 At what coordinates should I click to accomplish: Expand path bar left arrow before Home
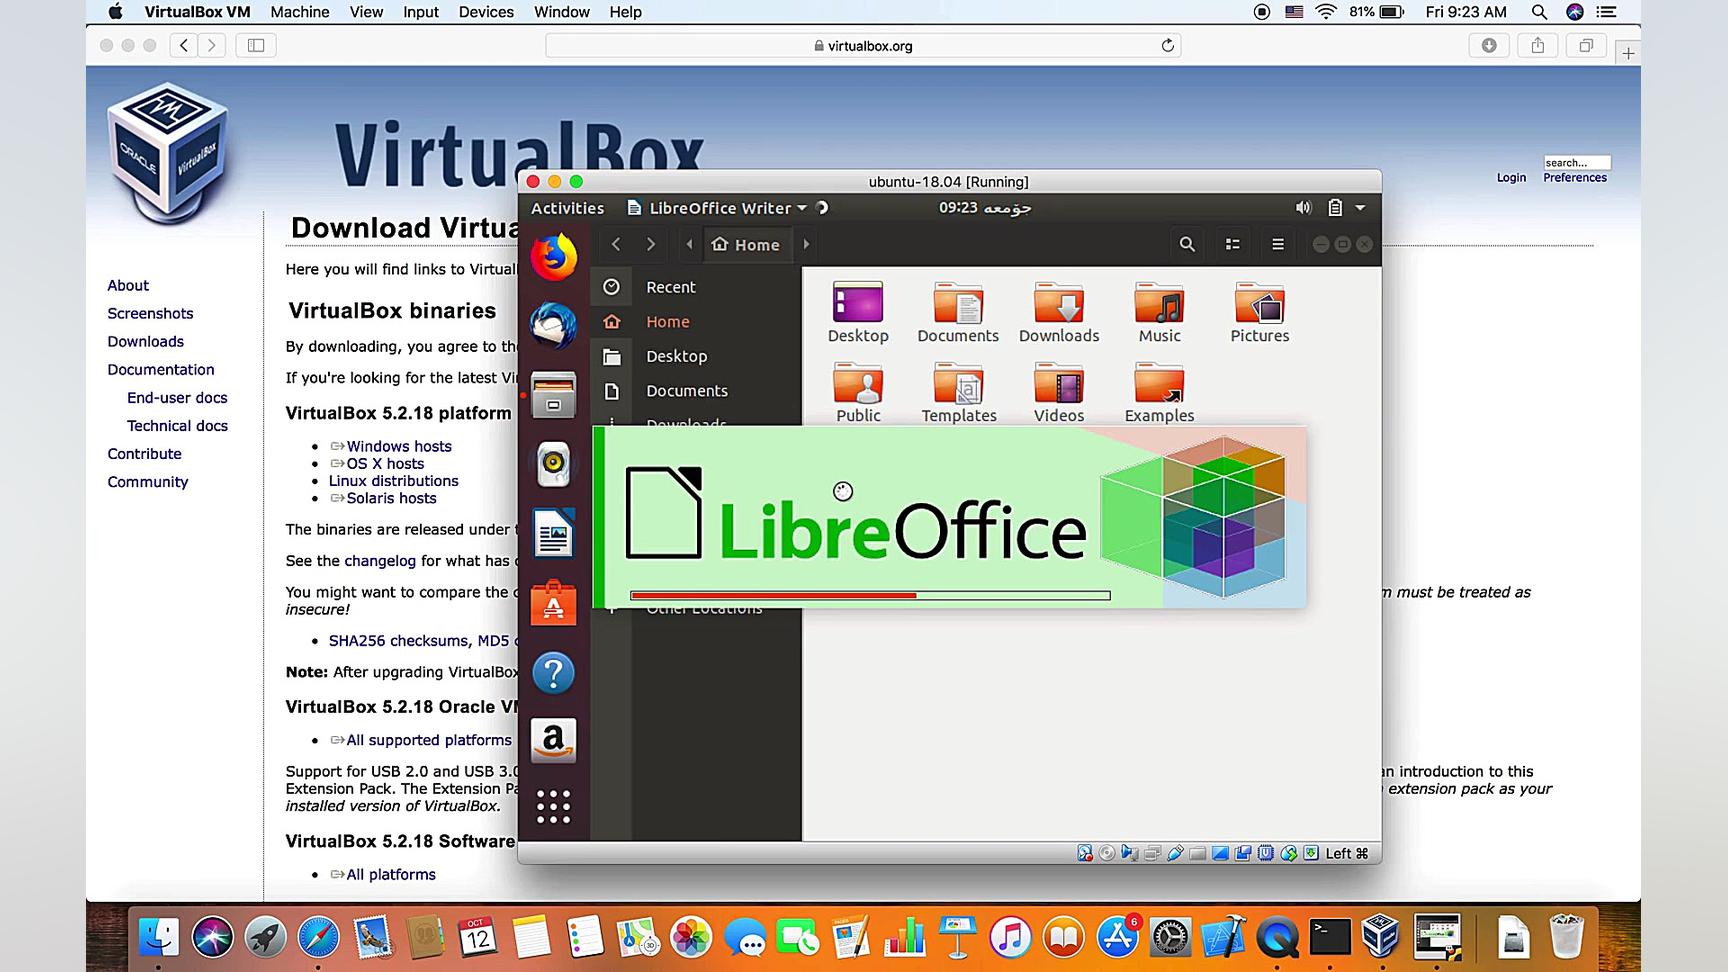coord(689,244)
